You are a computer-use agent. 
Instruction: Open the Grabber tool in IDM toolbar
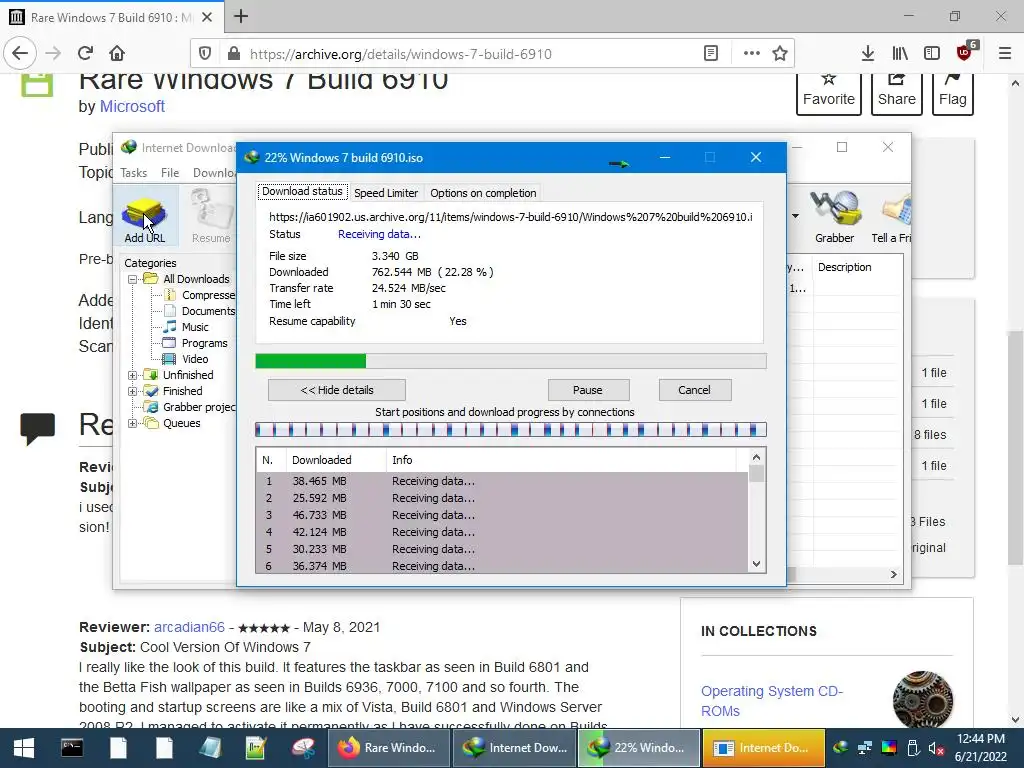(835, 219)
